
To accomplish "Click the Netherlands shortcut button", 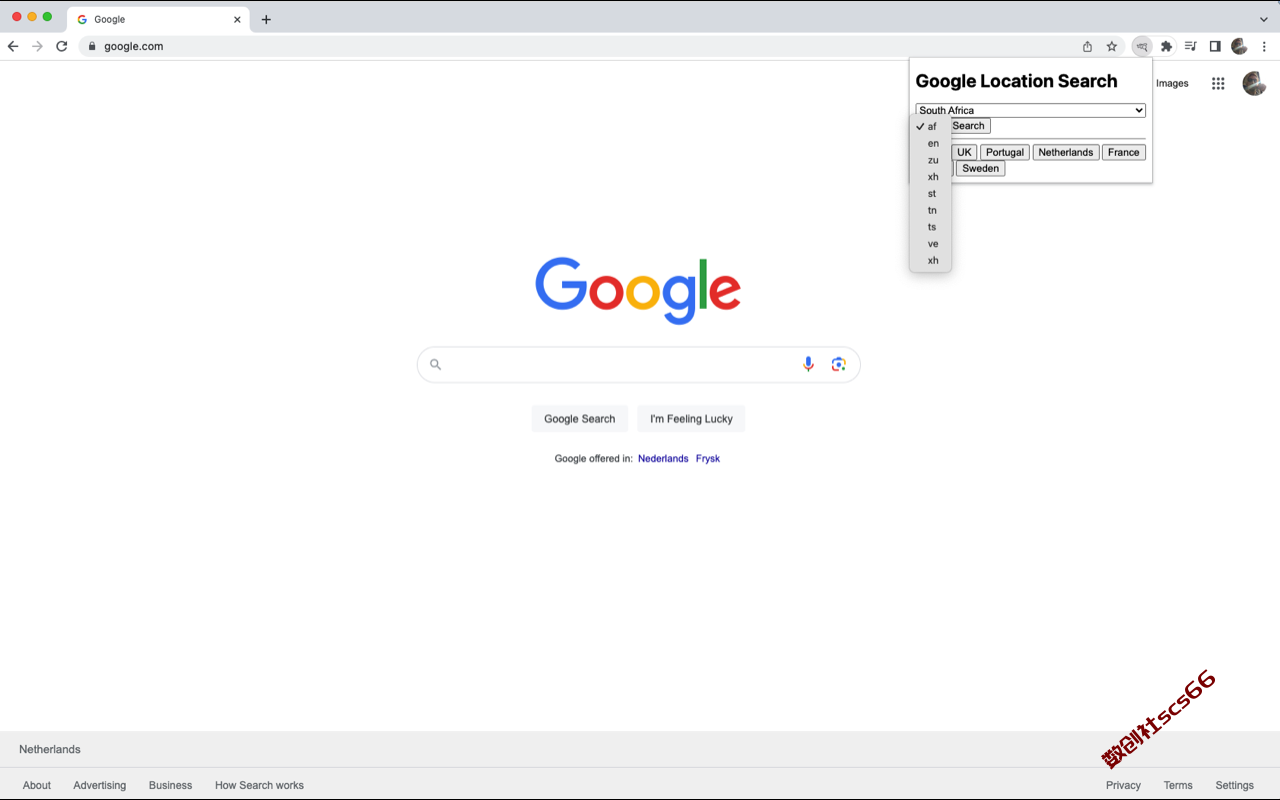I will click(1066, 152).
